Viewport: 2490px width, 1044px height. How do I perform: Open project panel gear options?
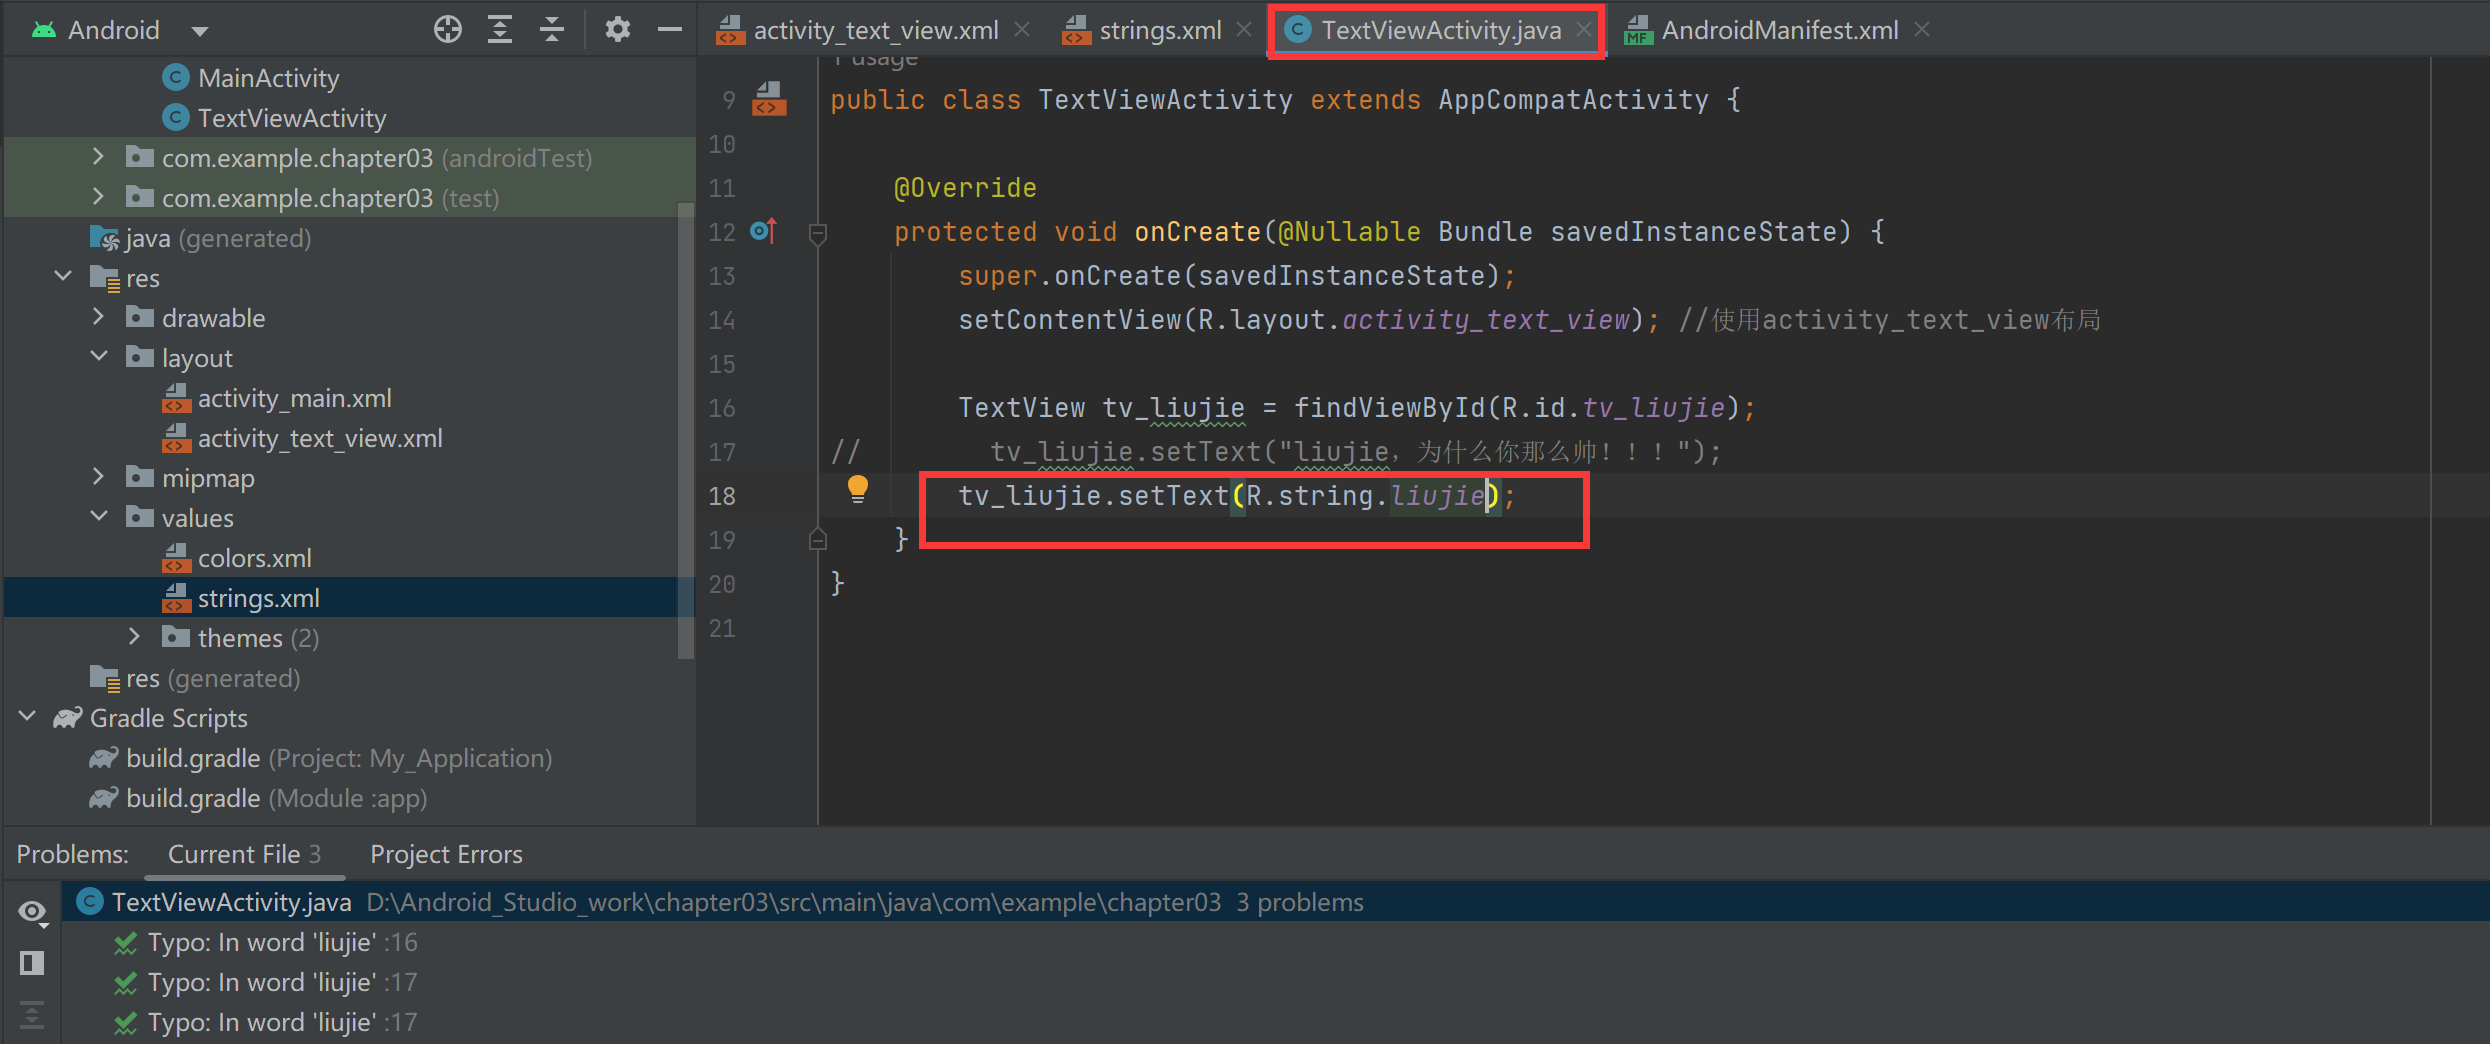coord(618,30)
